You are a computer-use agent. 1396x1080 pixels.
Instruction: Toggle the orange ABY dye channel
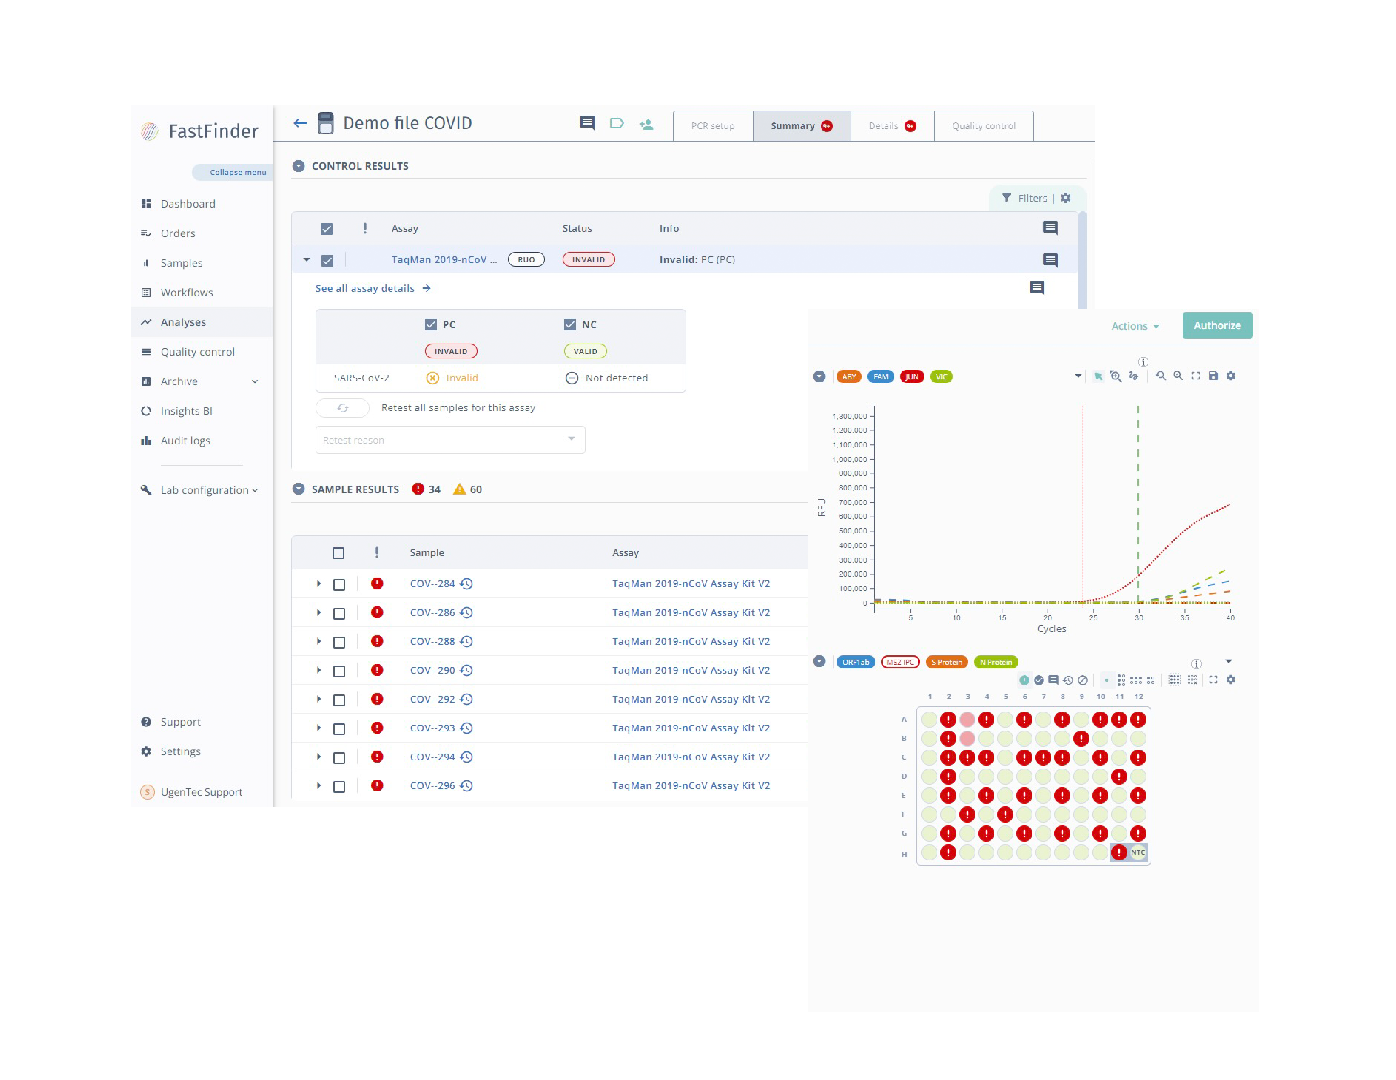[849, 377]
